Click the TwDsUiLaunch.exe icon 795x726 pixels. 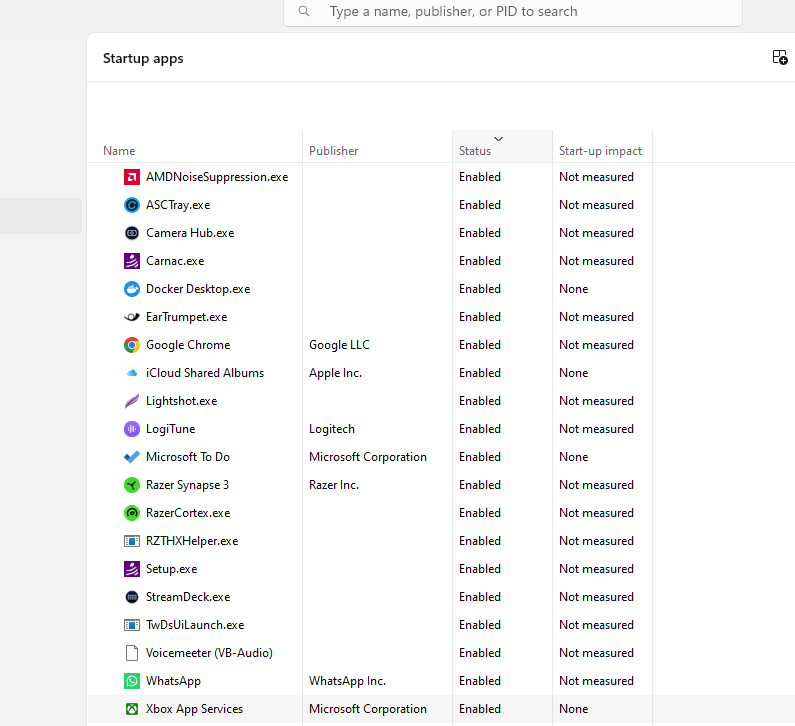[132, 625]
